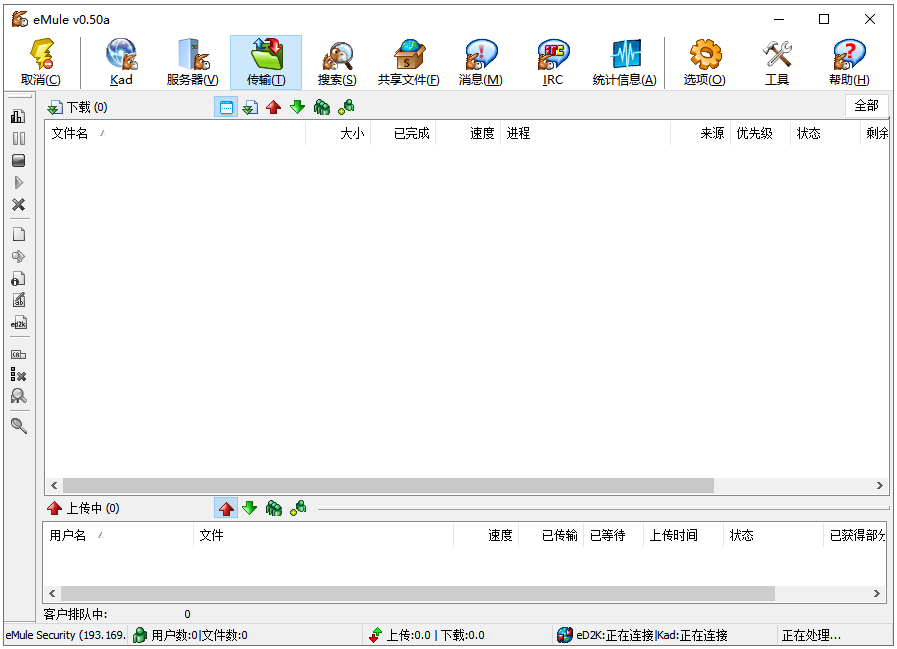Click the resume play icon in left sidebar
Image resolution: width=897 pixels, height=649 pixels.
18,183
